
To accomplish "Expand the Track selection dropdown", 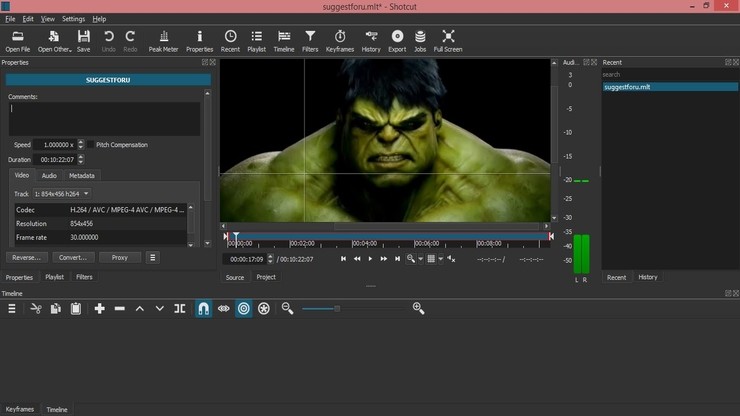I will tap(62, 194).
